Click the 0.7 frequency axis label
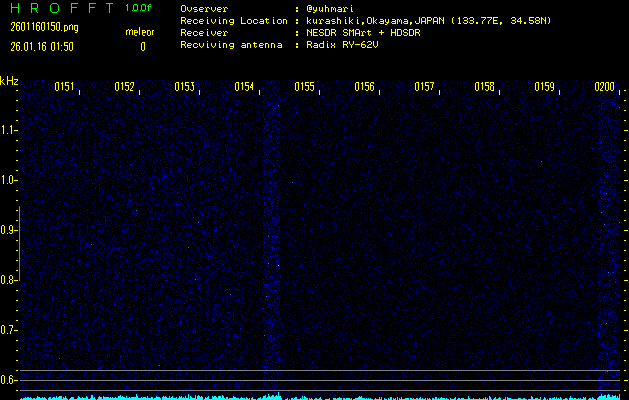 [x=9, y=330]
